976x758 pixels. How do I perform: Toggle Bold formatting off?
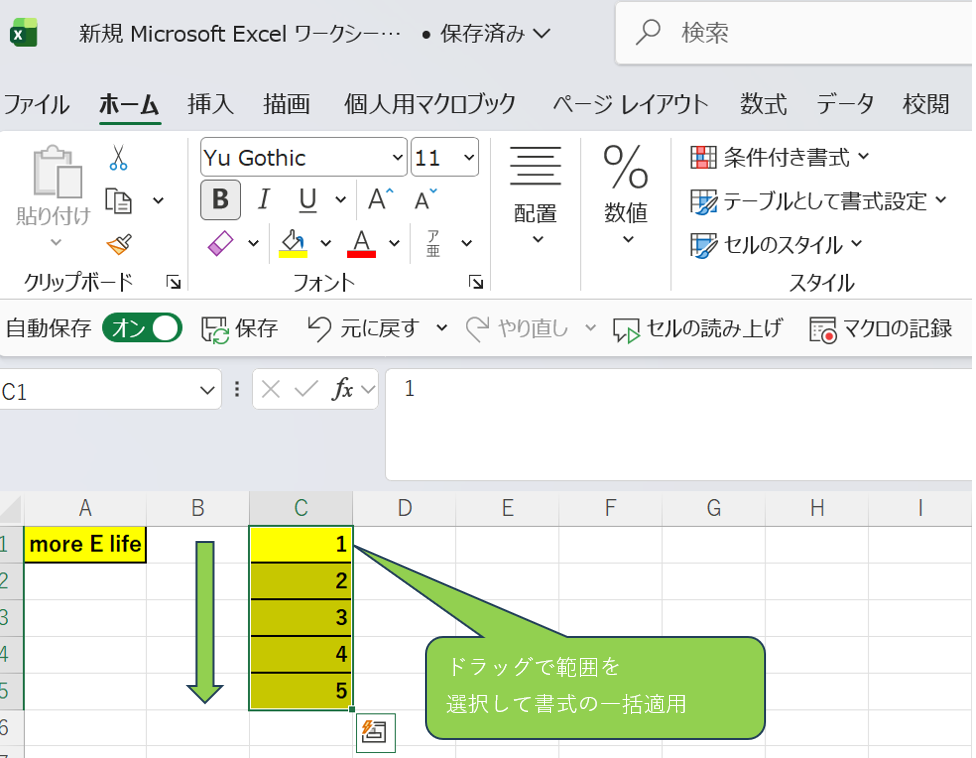[x=220, y=200]
